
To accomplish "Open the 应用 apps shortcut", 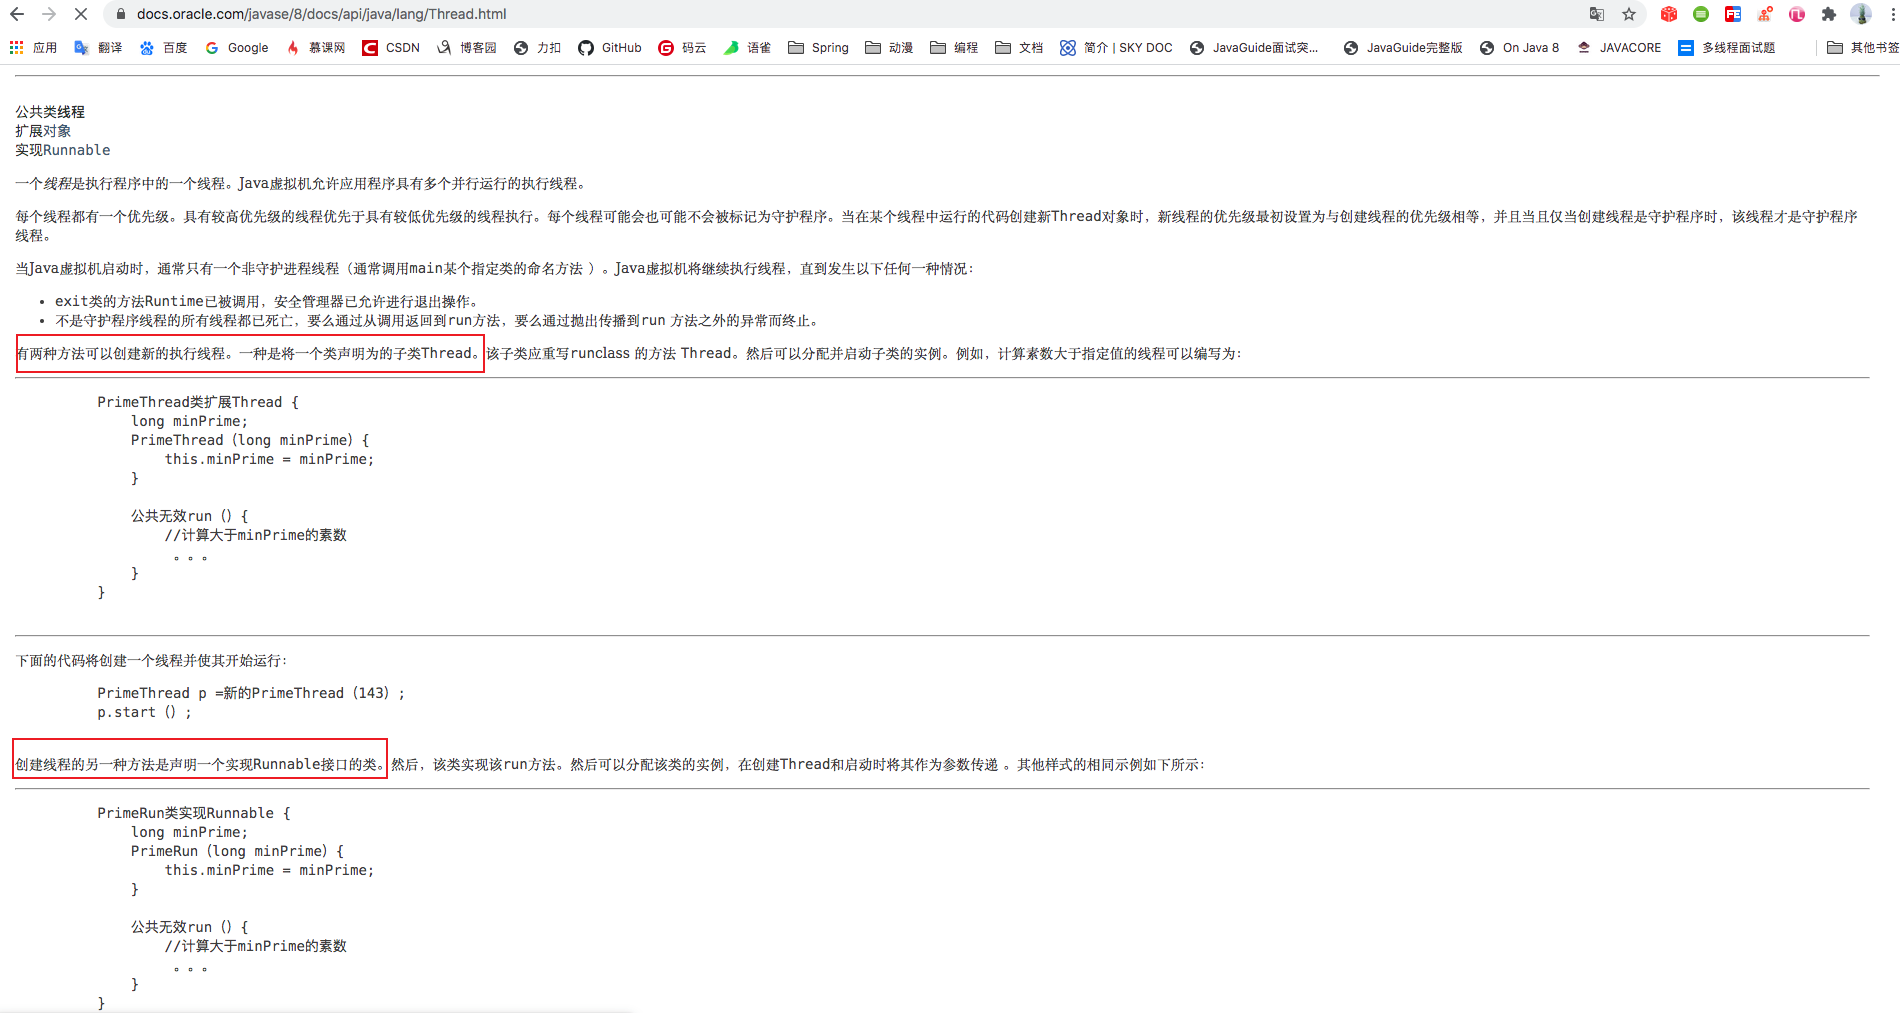I will point(33,48).
